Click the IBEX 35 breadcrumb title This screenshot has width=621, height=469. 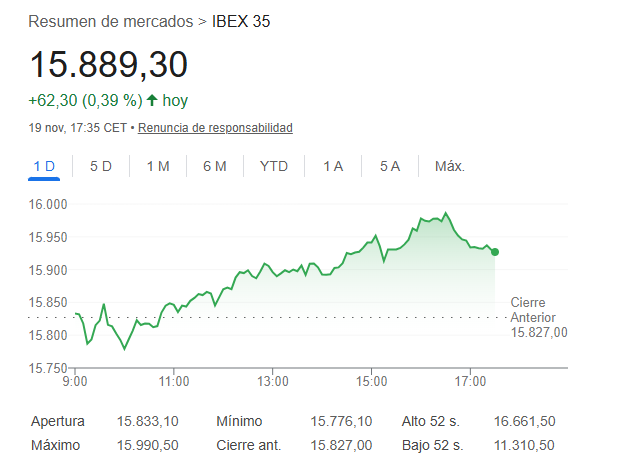click(241, 21)
